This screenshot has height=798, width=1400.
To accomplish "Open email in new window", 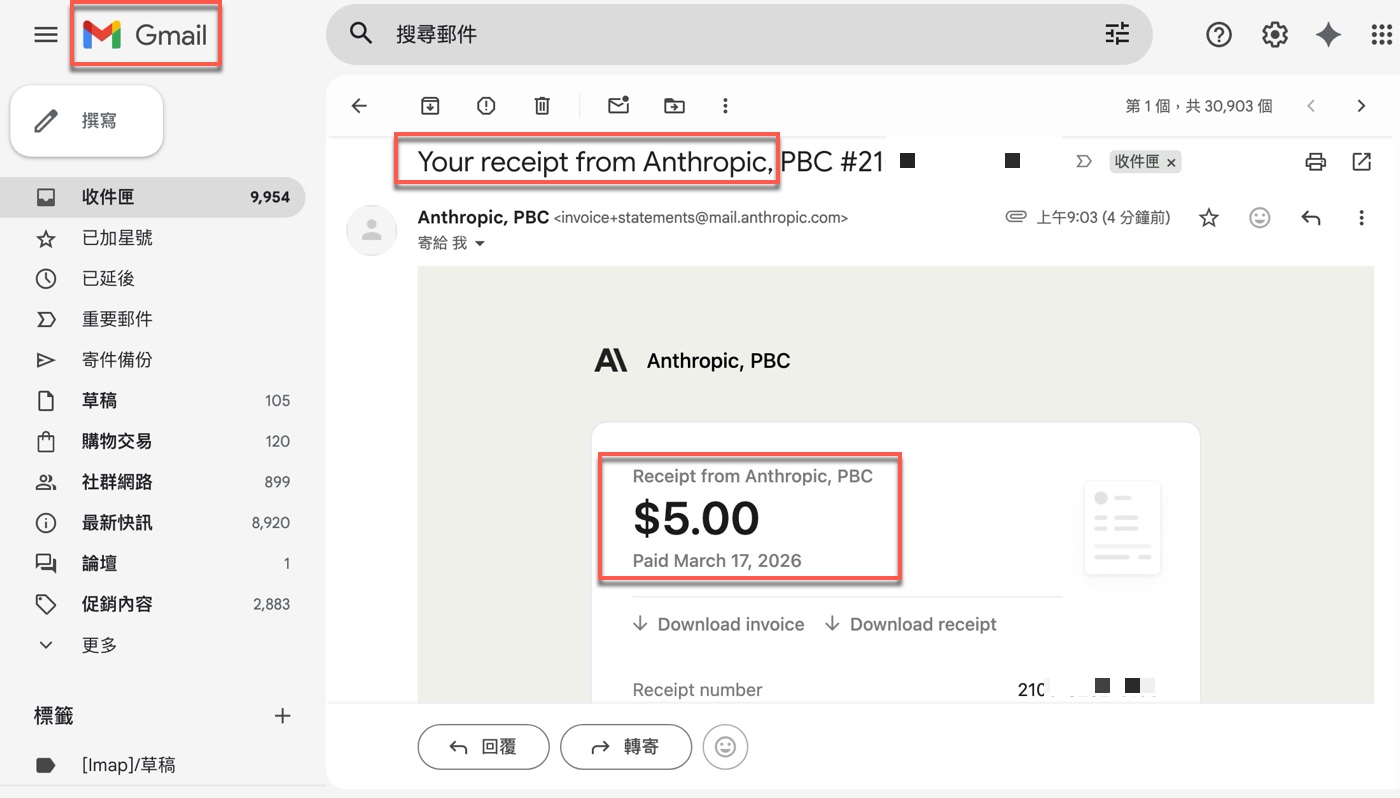I will (x=1362, y=162).
